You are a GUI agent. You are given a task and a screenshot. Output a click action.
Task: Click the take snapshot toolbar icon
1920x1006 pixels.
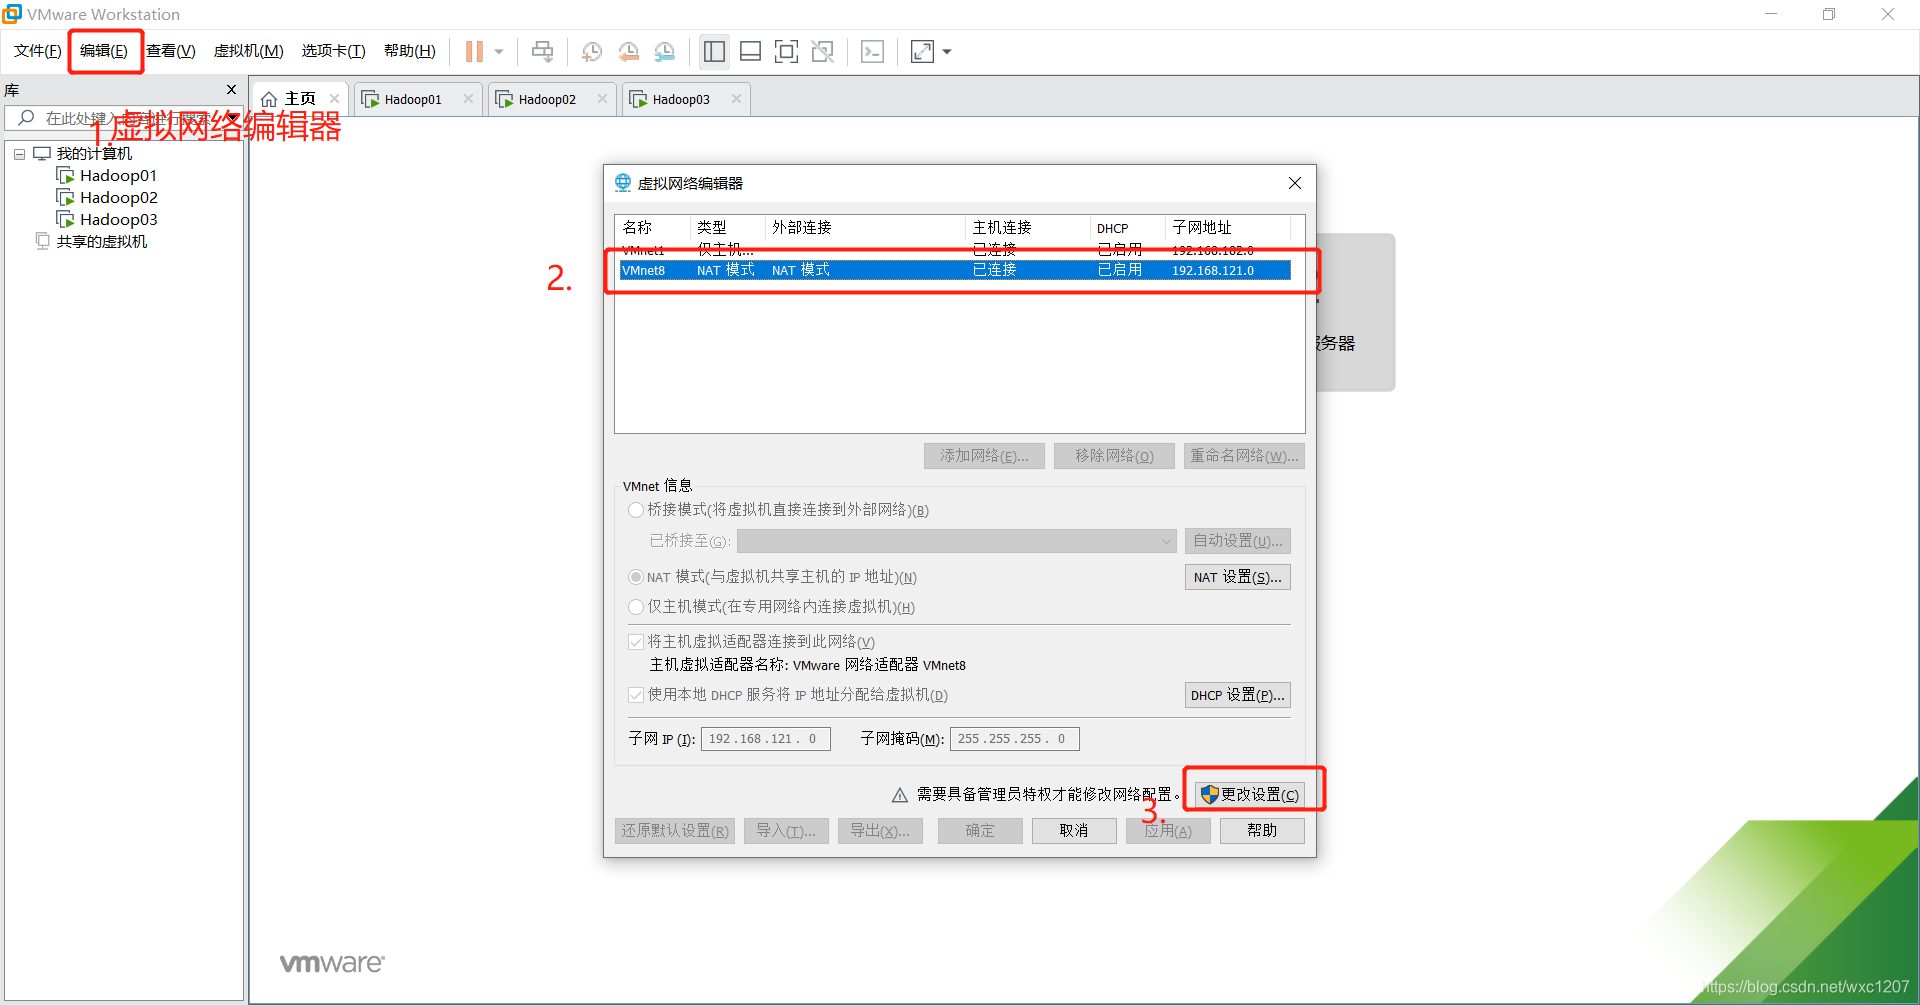click(592, 51)
